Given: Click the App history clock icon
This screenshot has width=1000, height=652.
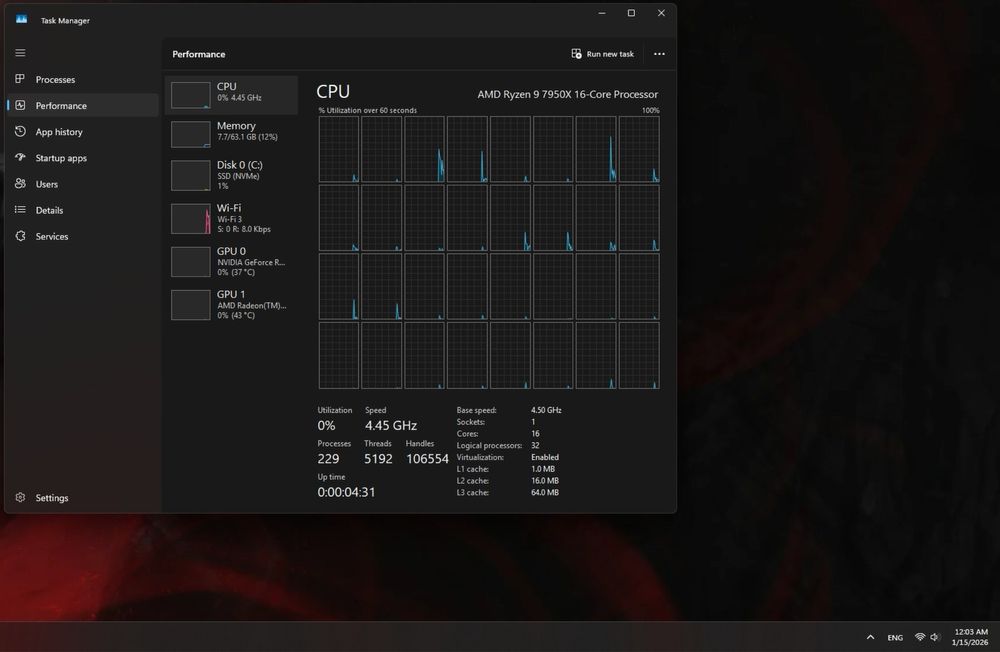Looking at the screenshot, I should point(20,131).
